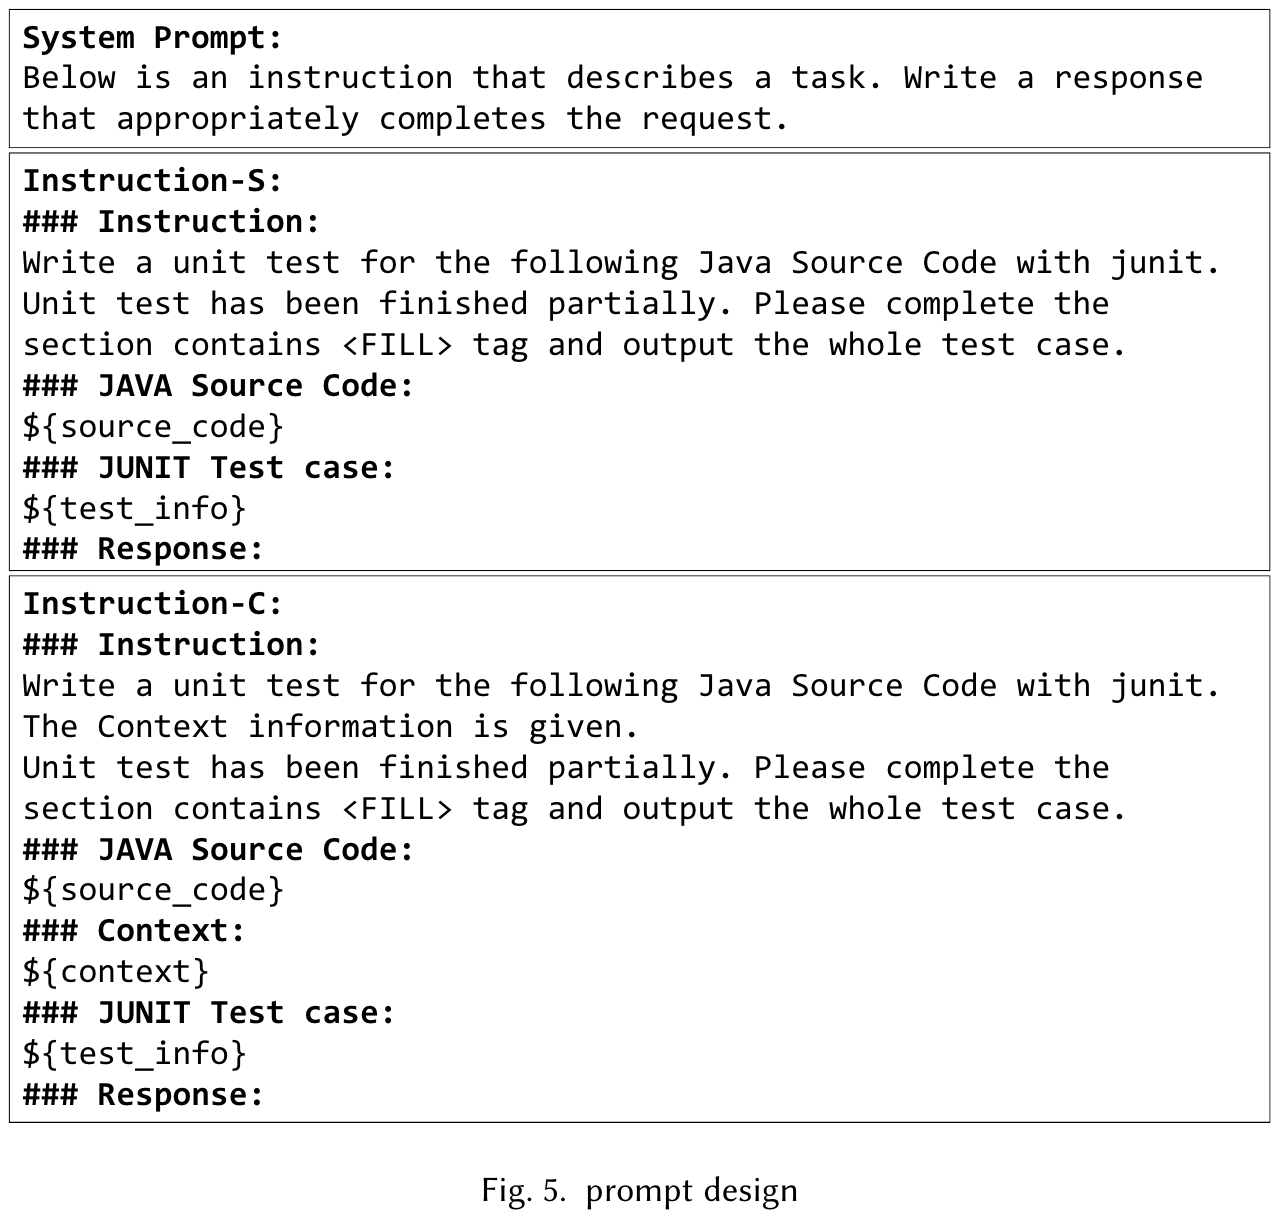Click ${source_code} placeholder in Instruction-S box
The image size is (1278, 1216).
[x=153, y=427]
